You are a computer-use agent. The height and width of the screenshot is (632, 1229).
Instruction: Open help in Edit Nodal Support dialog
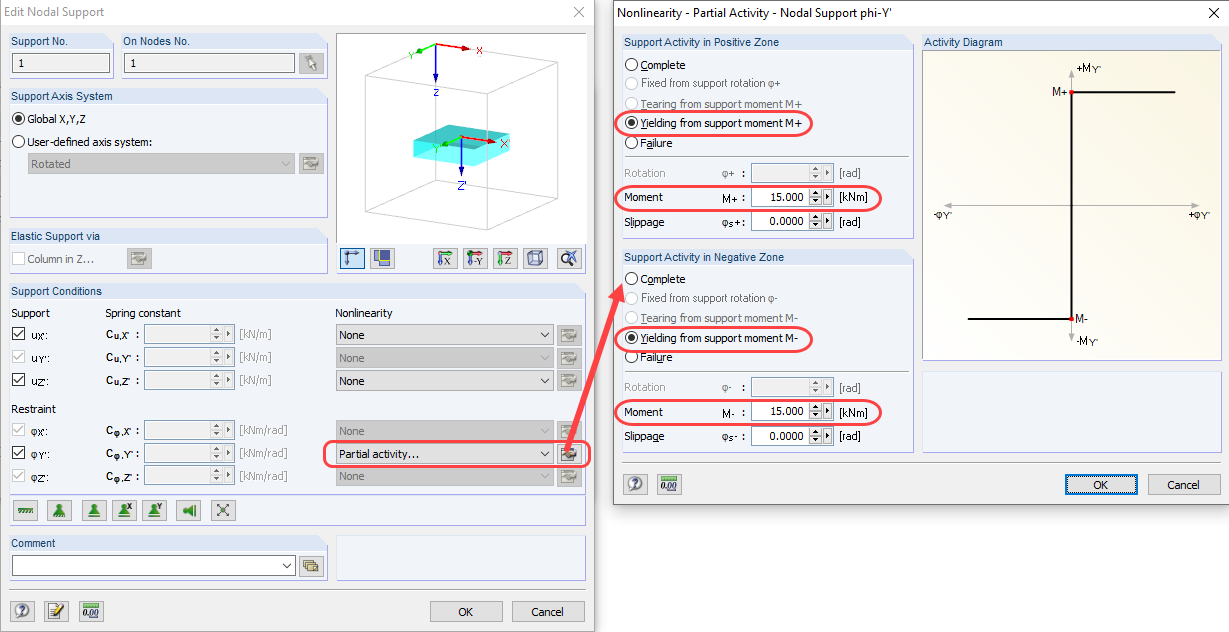22,611
